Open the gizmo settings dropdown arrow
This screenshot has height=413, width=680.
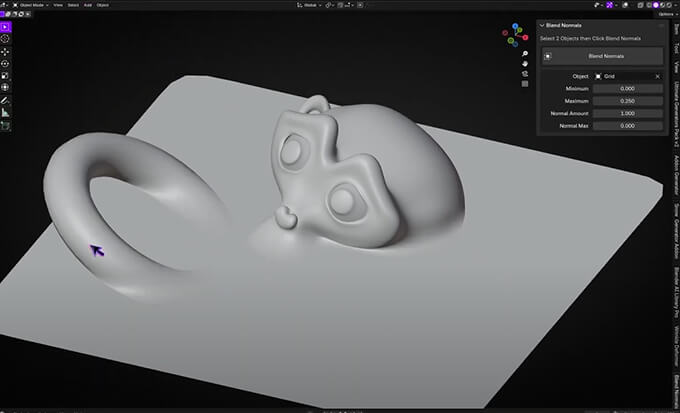(x=616, y=5)
